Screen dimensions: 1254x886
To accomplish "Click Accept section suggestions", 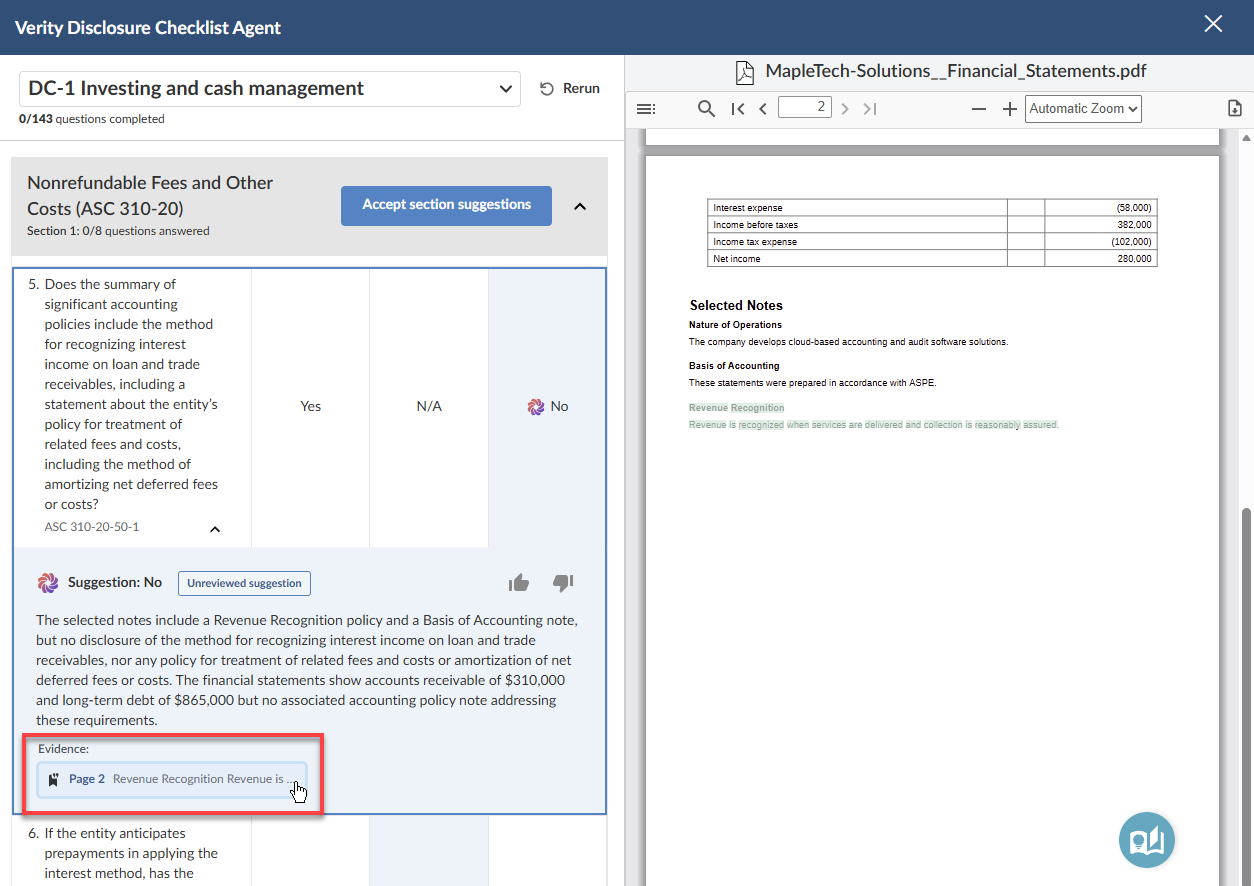I will click(x=446, y=205).
